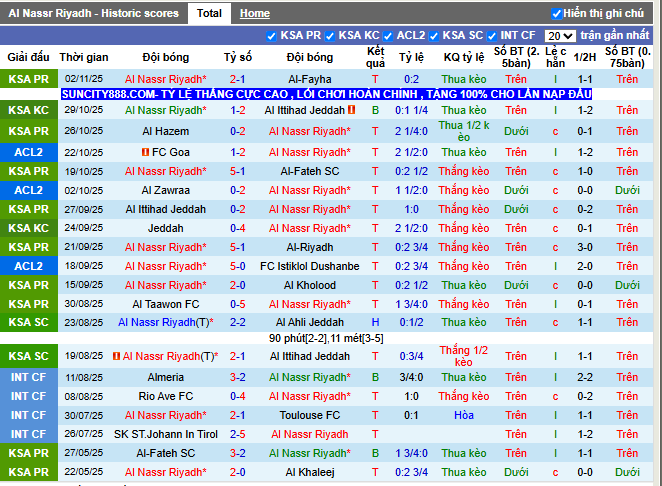Viewport: 662px width, 486px height.
Task: Toggle the KSA PR league filter checkbox
Action: pyautogui.click(x=271, y=36)
